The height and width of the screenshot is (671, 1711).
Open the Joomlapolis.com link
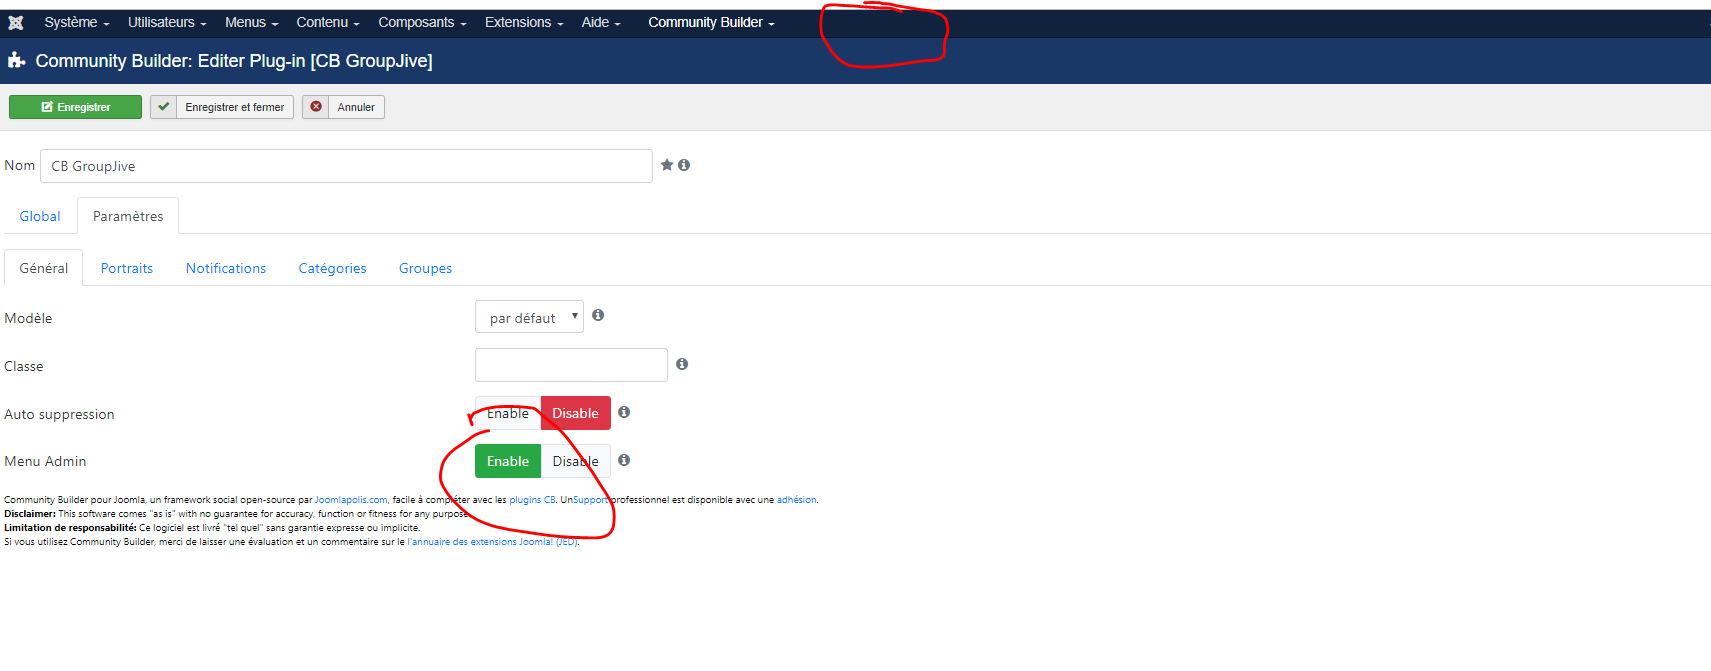tap(351, 500)
